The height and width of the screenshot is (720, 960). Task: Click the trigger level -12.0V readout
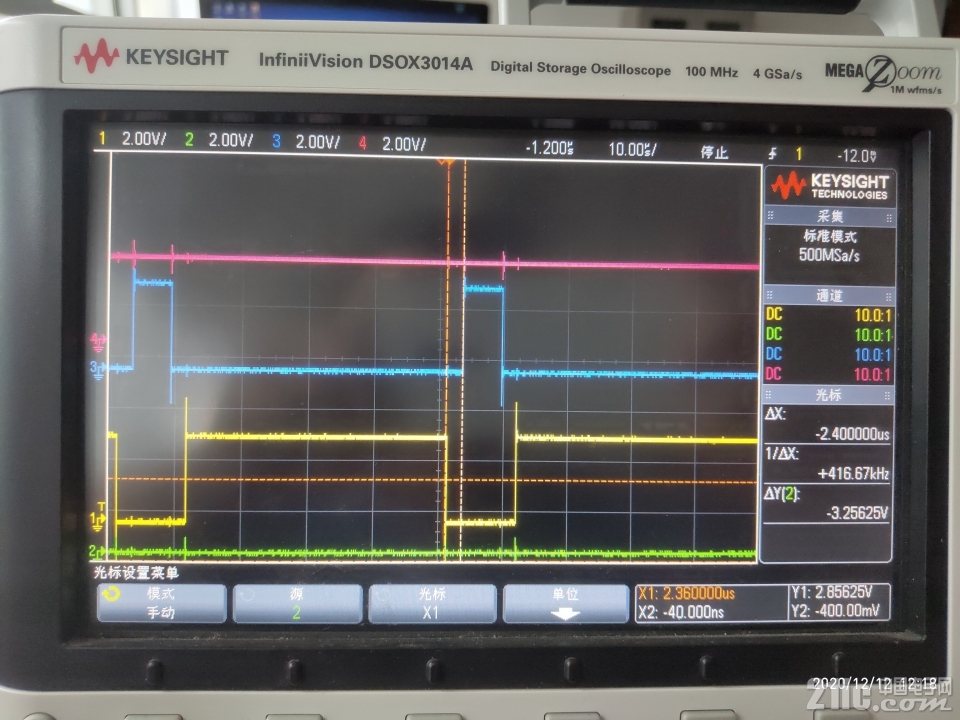pos(857,156)
